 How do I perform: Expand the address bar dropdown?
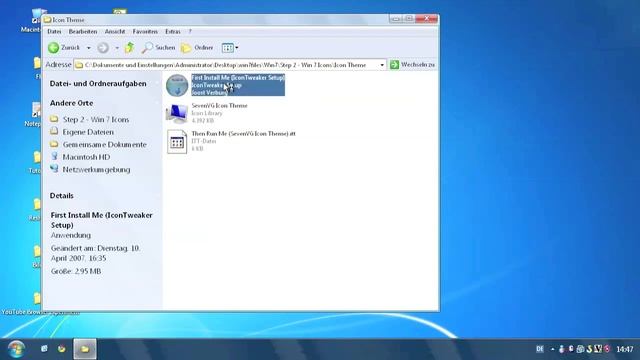(x=382, y=65)
